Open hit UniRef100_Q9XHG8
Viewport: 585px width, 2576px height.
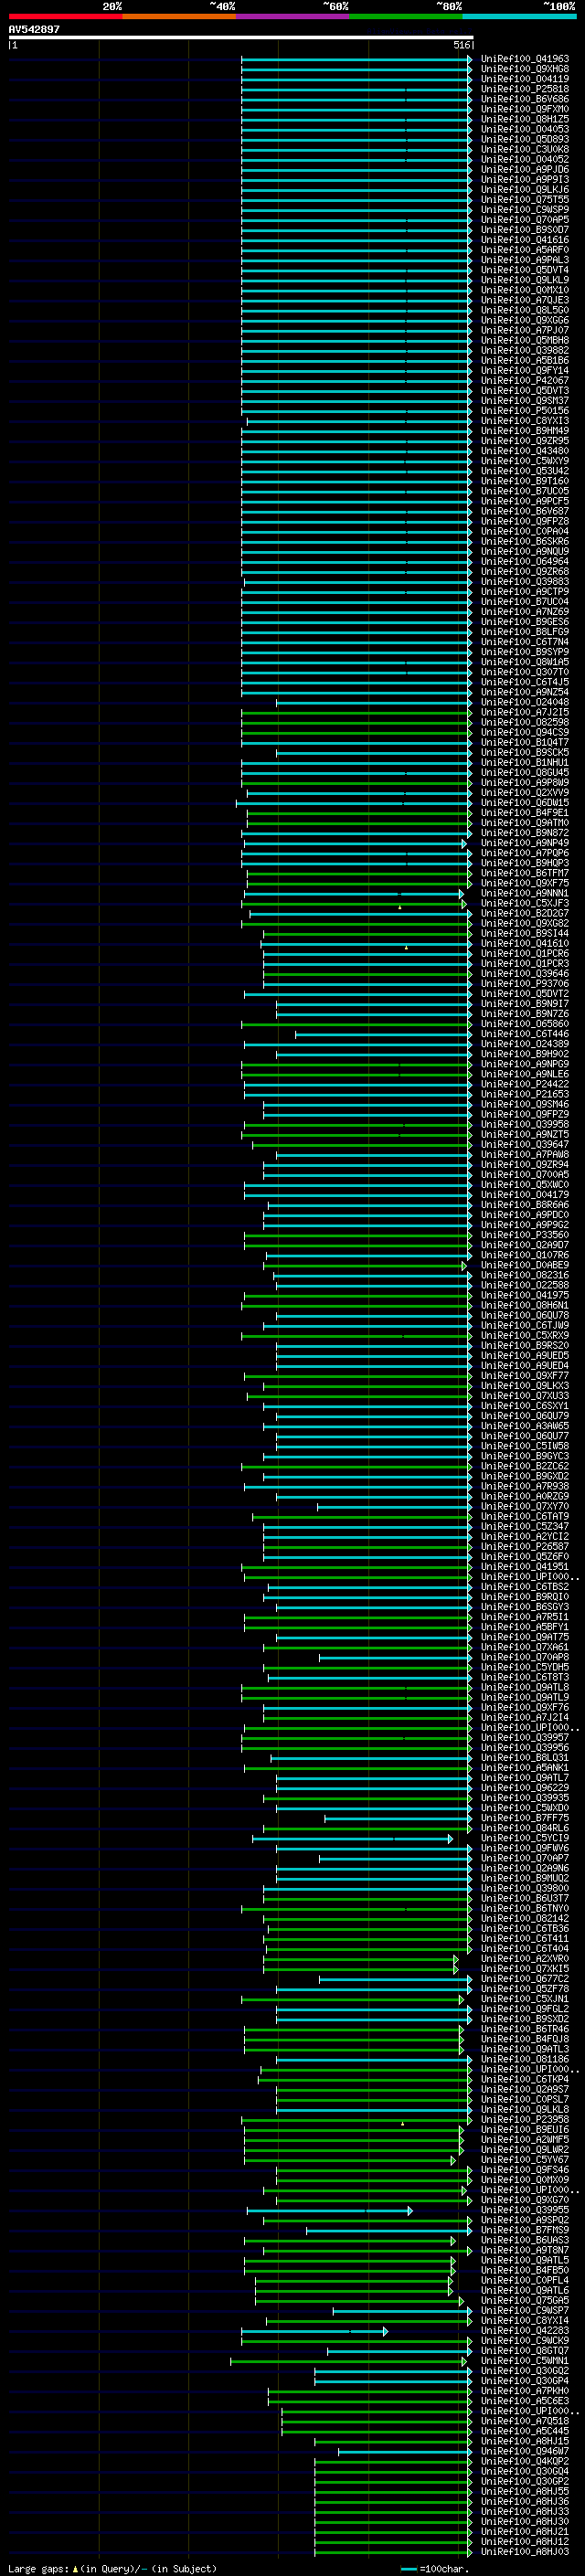coord(525,69)
